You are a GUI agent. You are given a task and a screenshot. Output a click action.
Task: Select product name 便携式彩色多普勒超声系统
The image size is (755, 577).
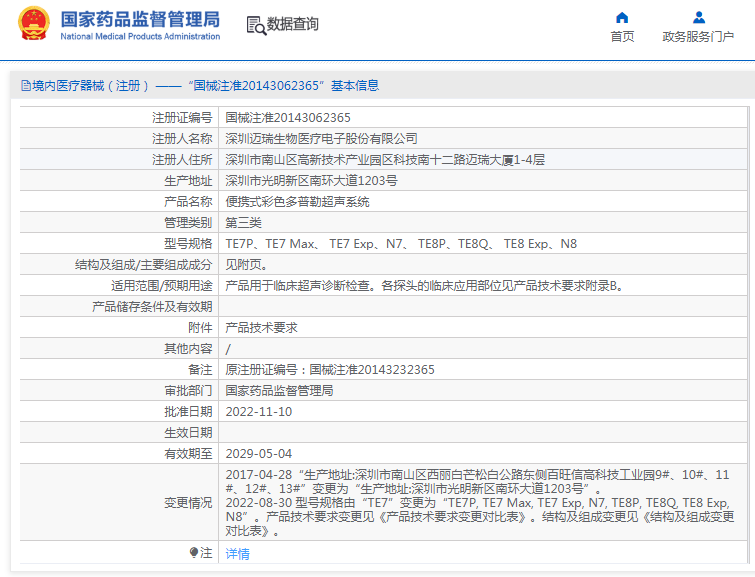coord(297,202)
